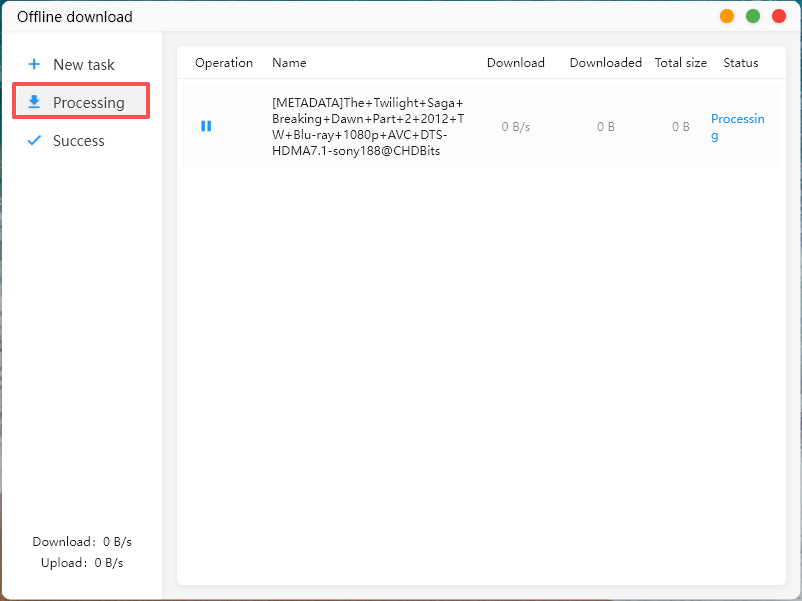Image resolution: width=802 pixels, height=601 pixels.
Task: Click the Upload: 0 B/s readout
Action: (x=82, y=563)
